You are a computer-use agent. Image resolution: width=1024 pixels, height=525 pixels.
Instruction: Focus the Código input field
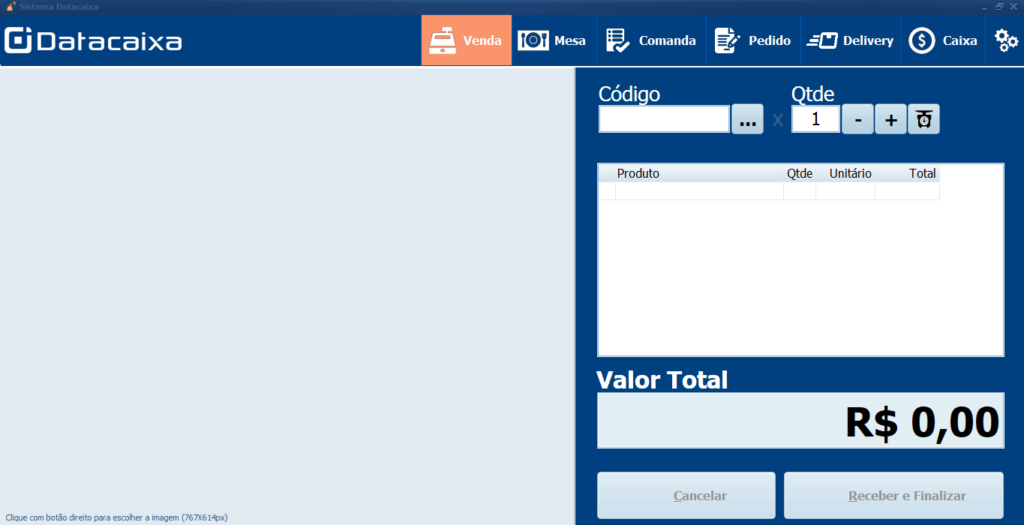[664, 119]
